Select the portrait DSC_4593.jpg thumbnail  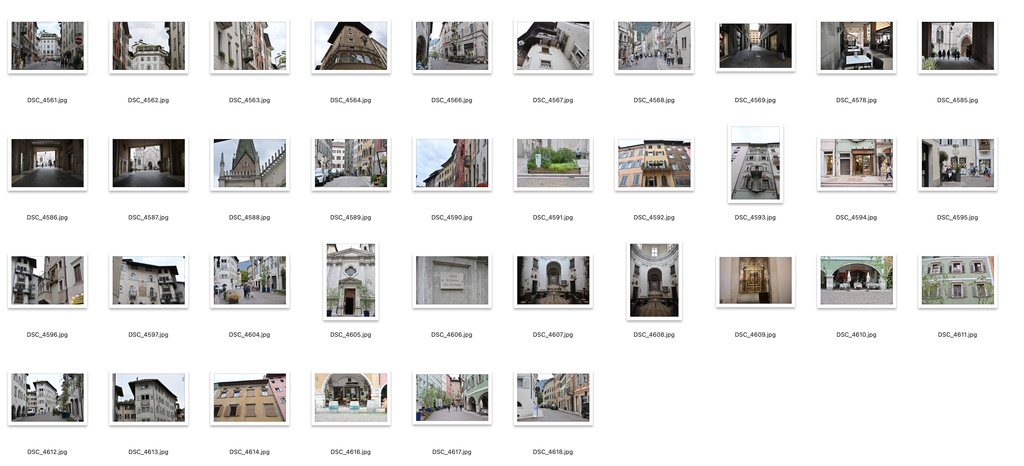756,163
